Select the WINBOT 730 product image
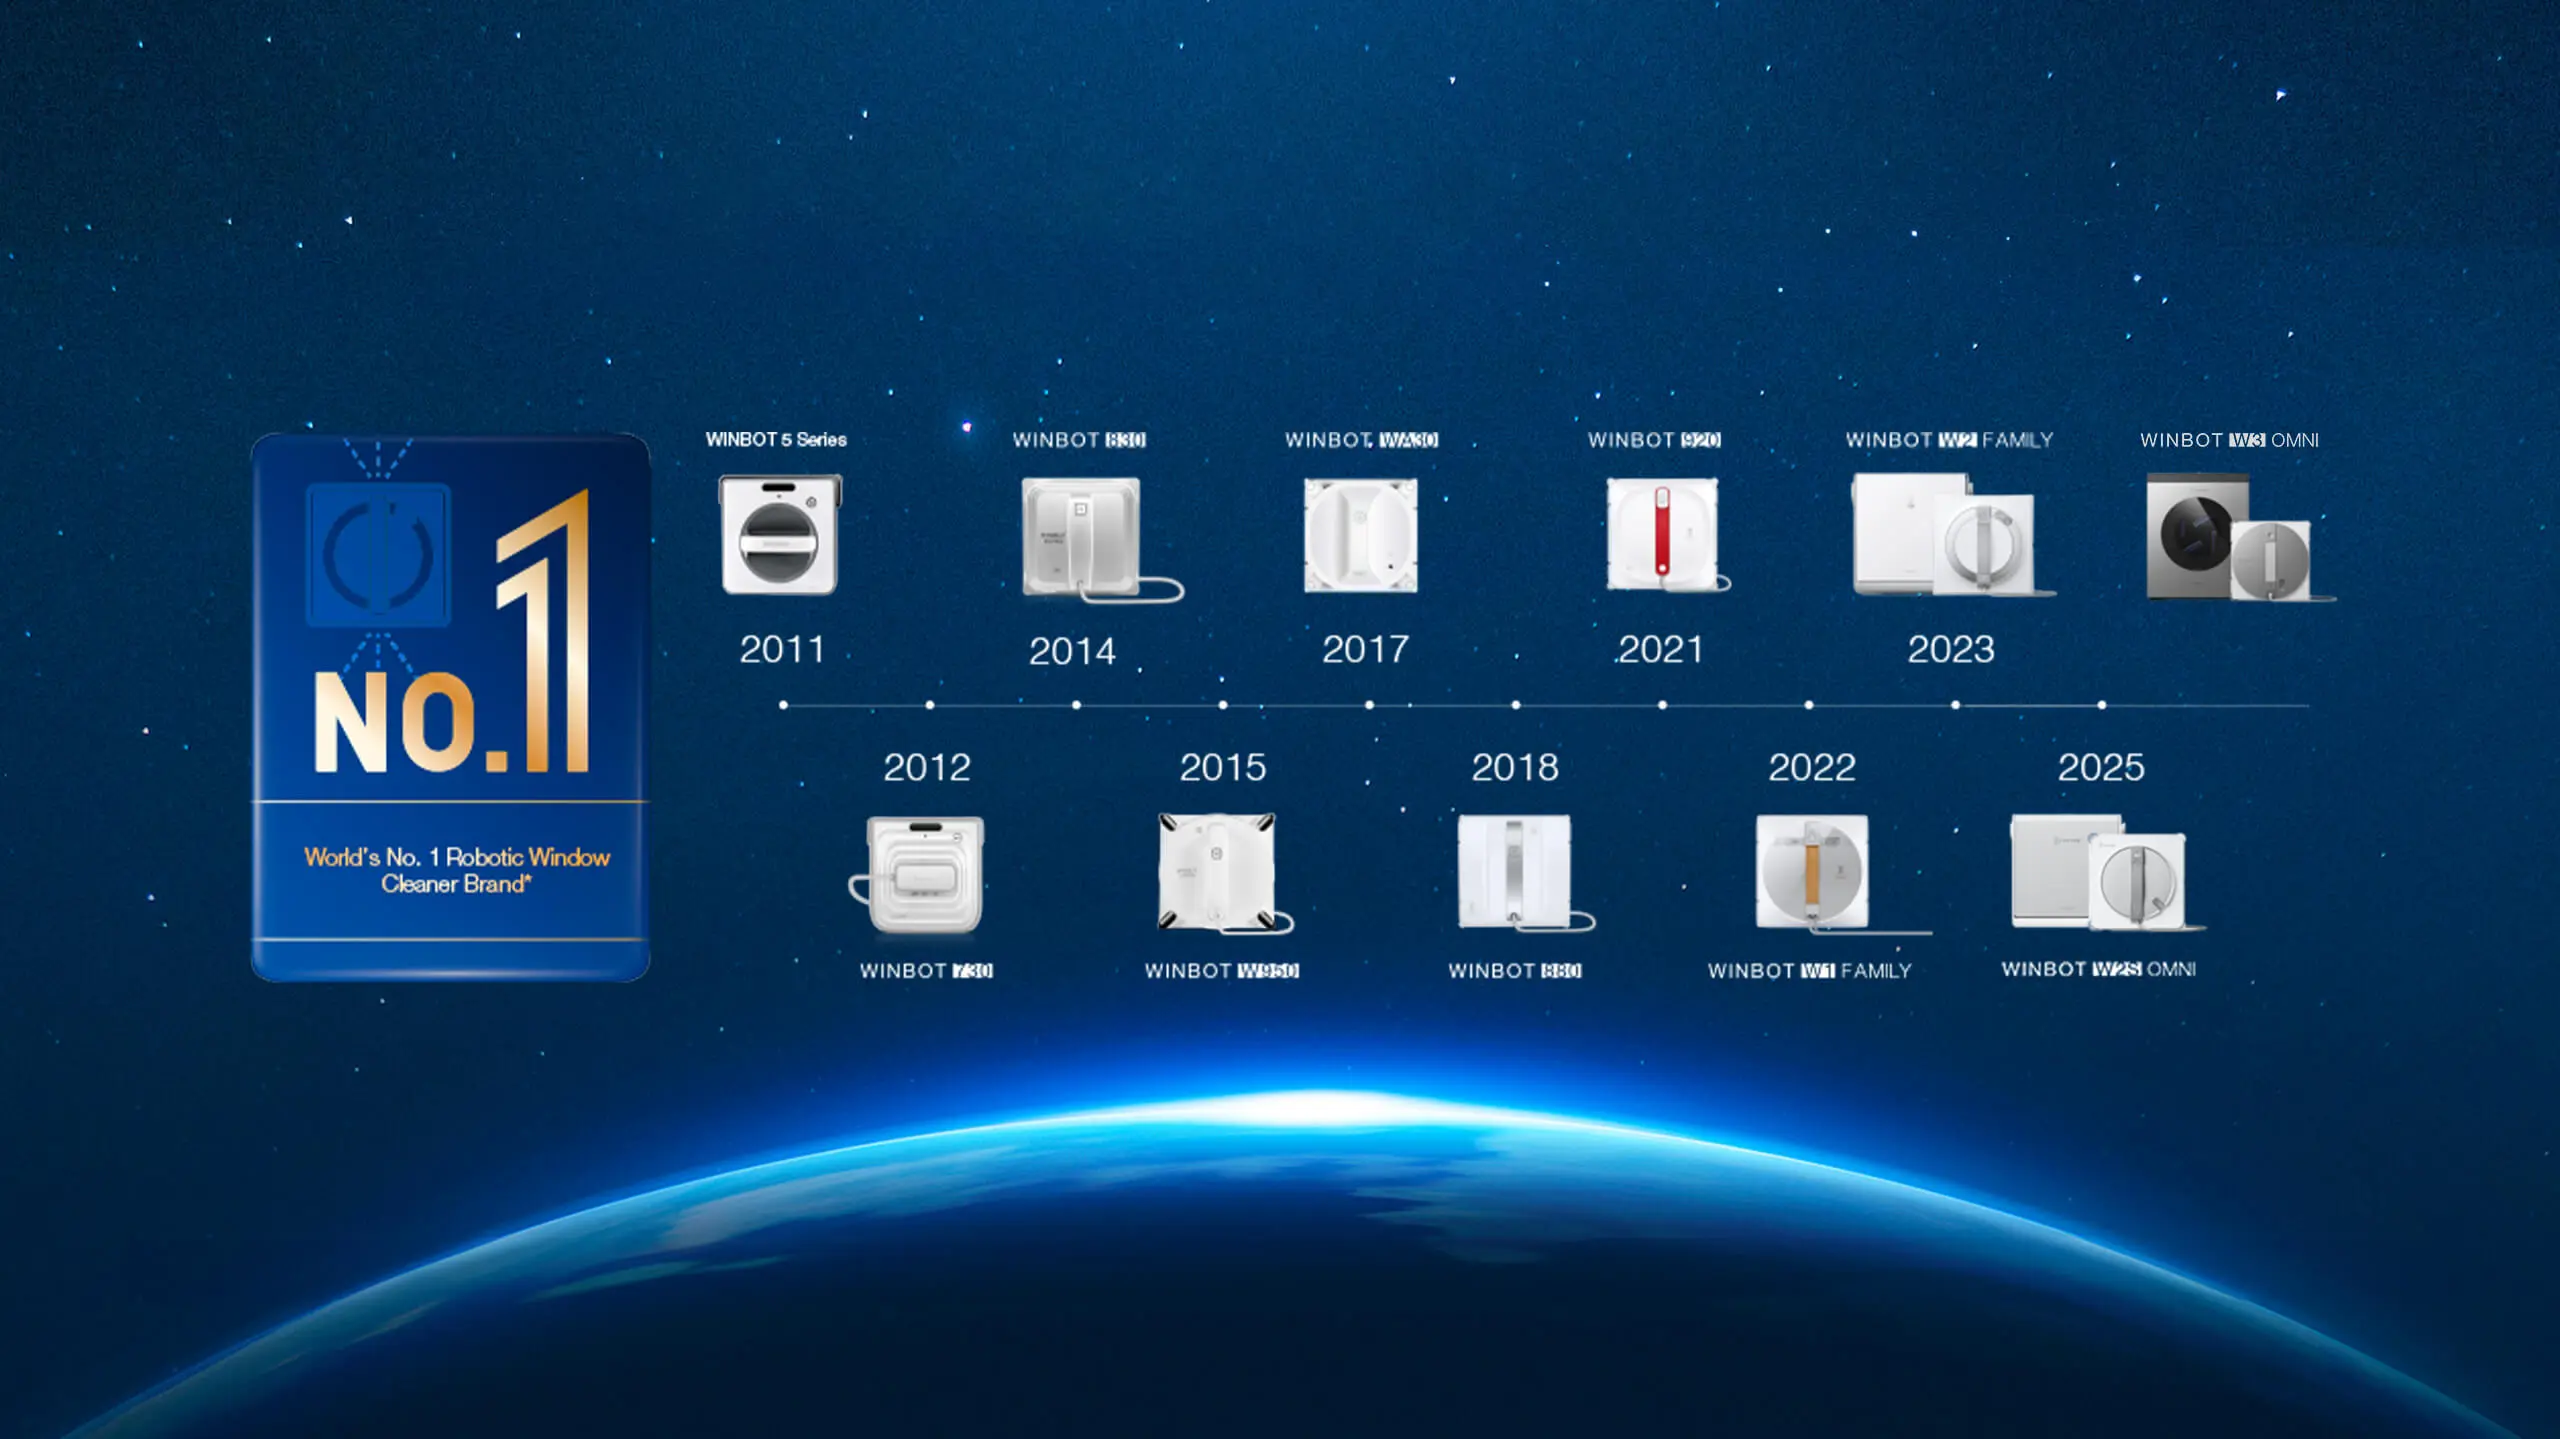Image resolution: width=2560 pixels, height=1439 pixels. [925, 874]
